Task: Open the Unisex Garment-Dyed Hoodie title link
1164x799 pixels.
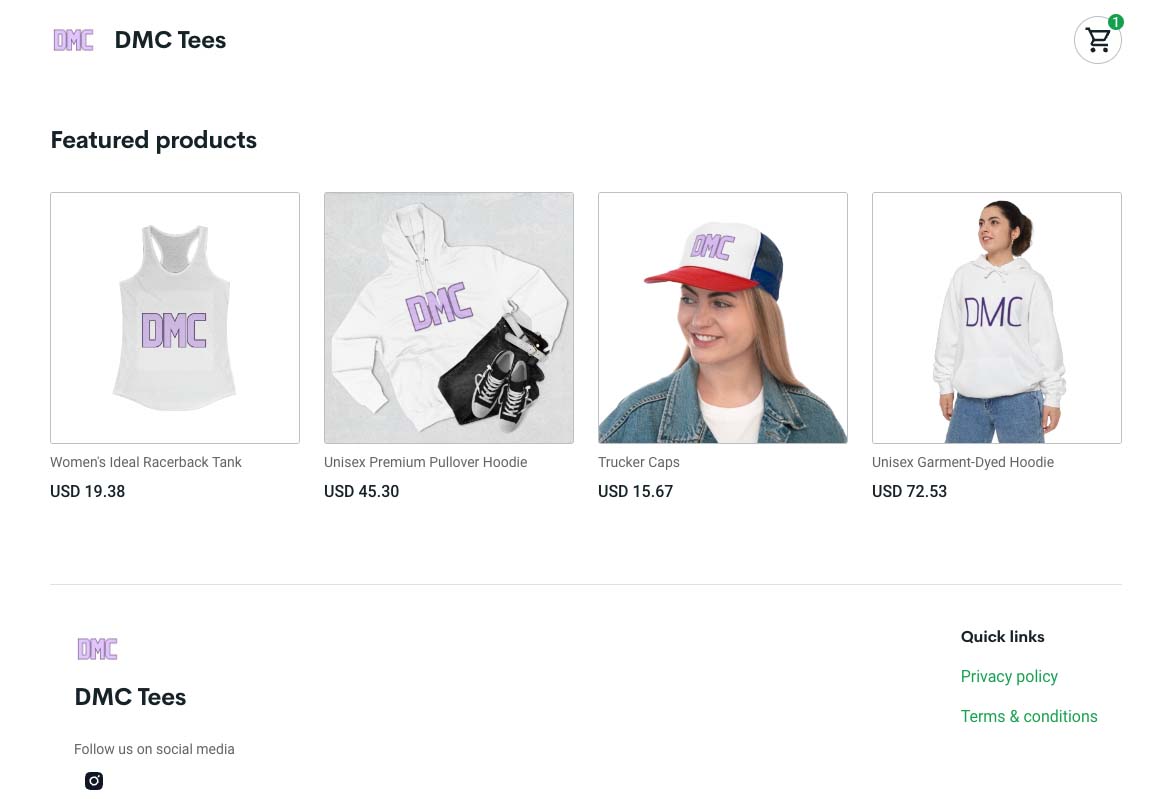Action: [963, 462]
